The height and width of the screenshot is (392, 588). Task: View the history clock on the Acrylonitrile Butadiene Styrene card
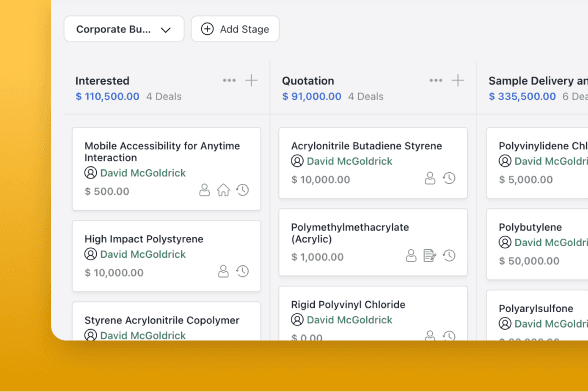[x=449, y=178]
